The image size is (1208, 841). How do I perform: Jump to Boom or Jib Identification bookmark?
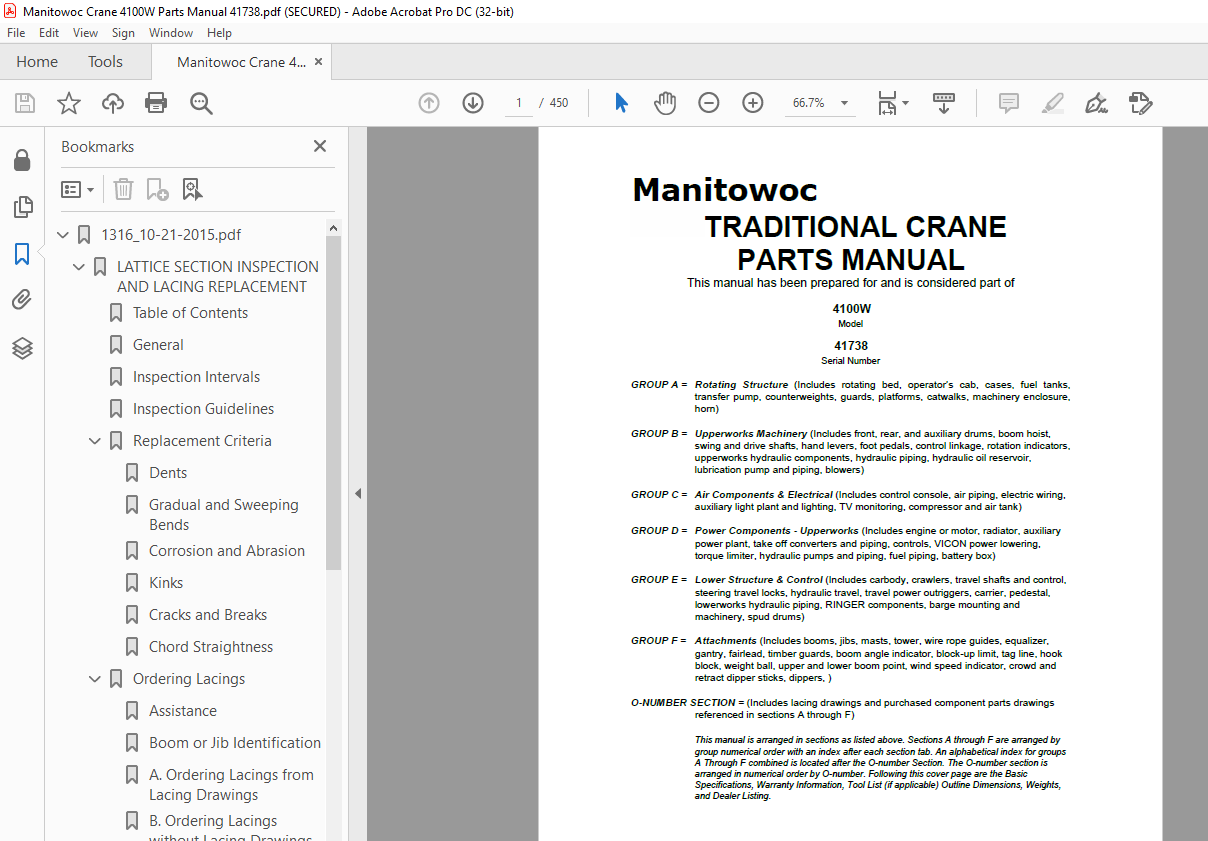click(235, 743)
